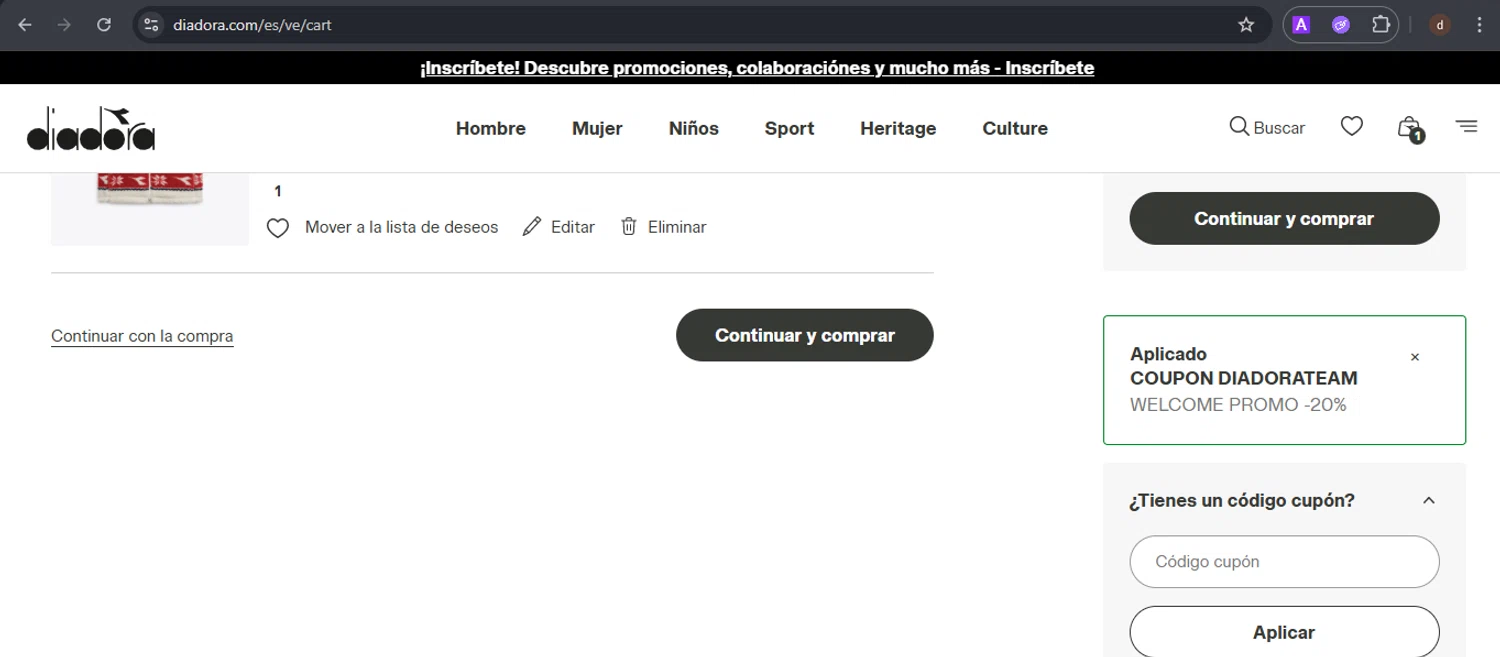Click the trash Eliminar icon
This screenshot has height=657, width=1500.
tap(629, 227)
